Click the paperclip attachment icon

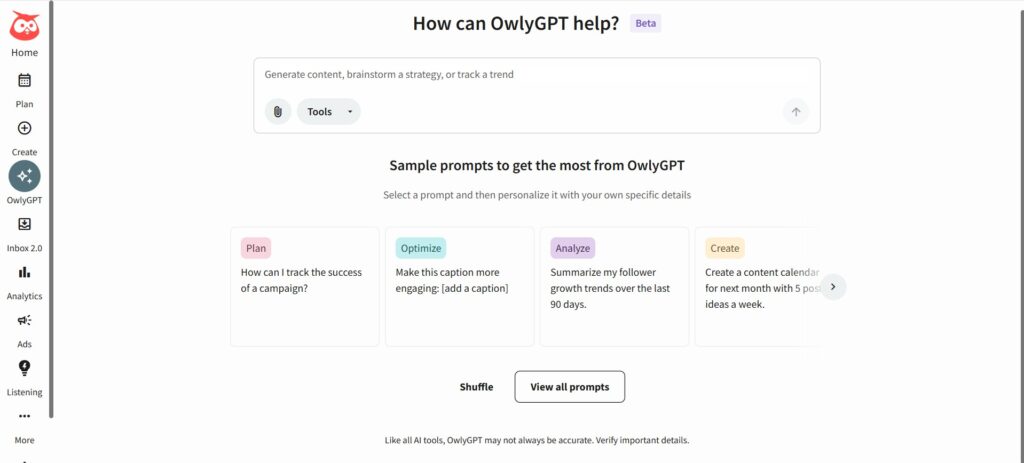coord(277,112)
